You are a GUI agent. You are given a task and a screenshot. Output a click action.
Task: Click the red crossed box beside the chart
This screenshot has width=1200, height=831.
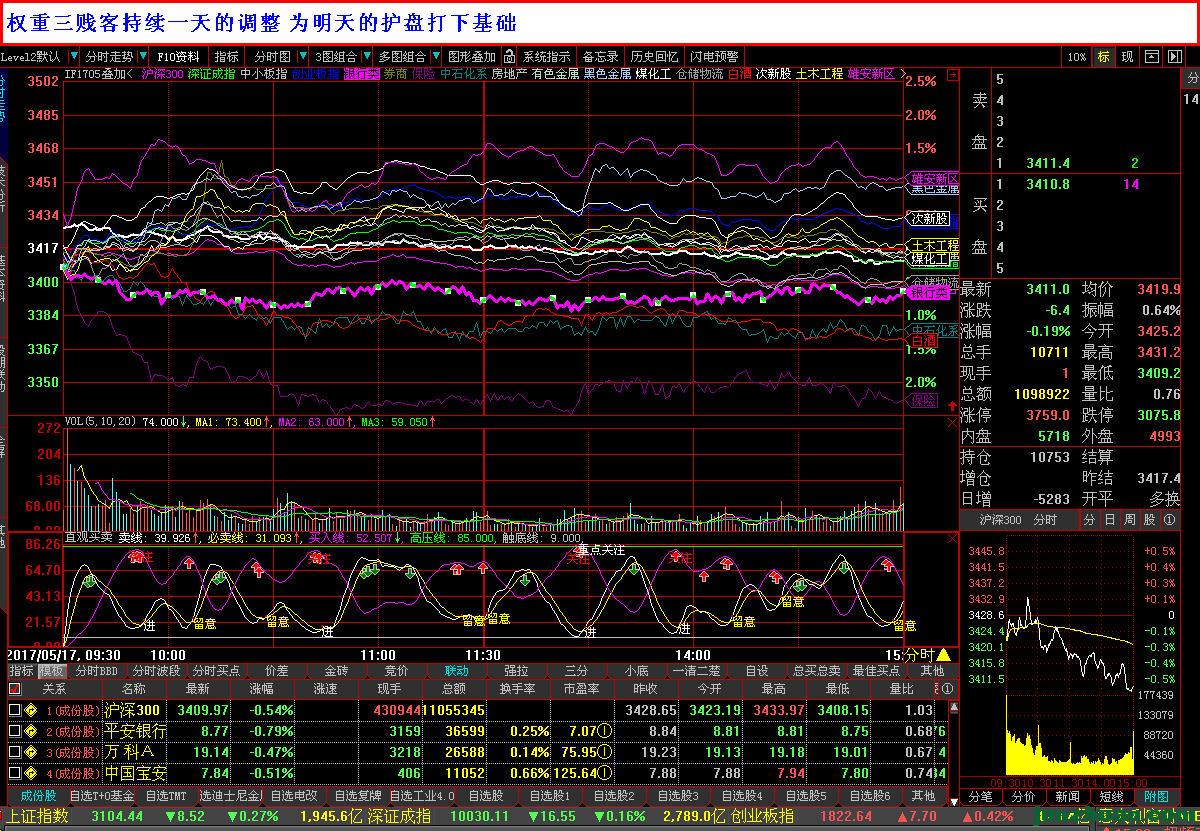point(952,74)
